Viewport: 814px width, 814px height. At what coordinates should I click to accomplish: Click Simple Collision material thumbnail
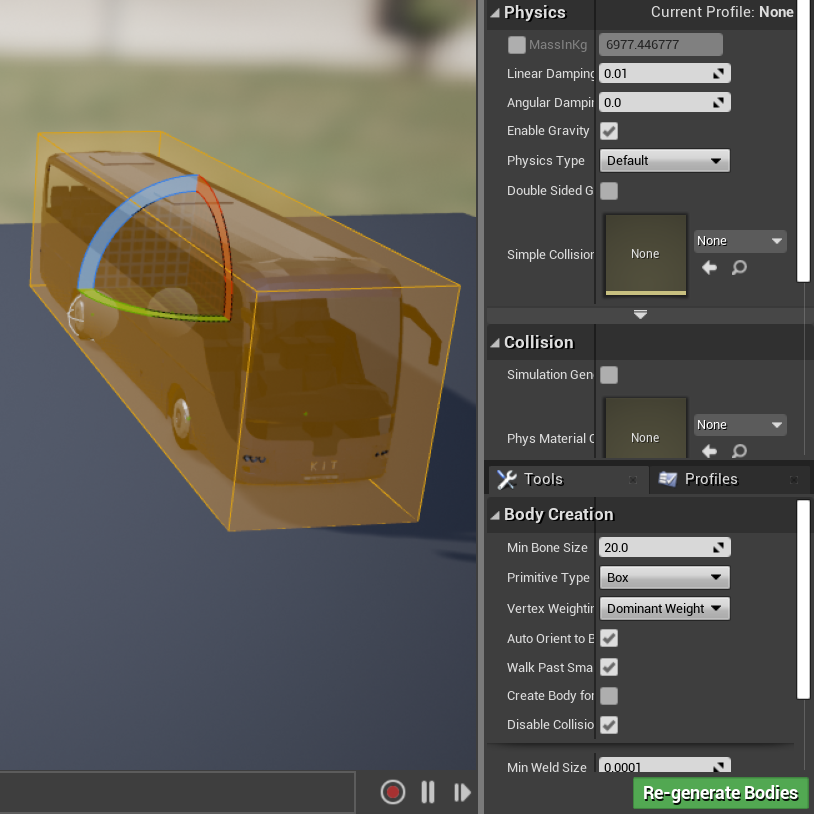pyautogui.click(x=645, y=254)
